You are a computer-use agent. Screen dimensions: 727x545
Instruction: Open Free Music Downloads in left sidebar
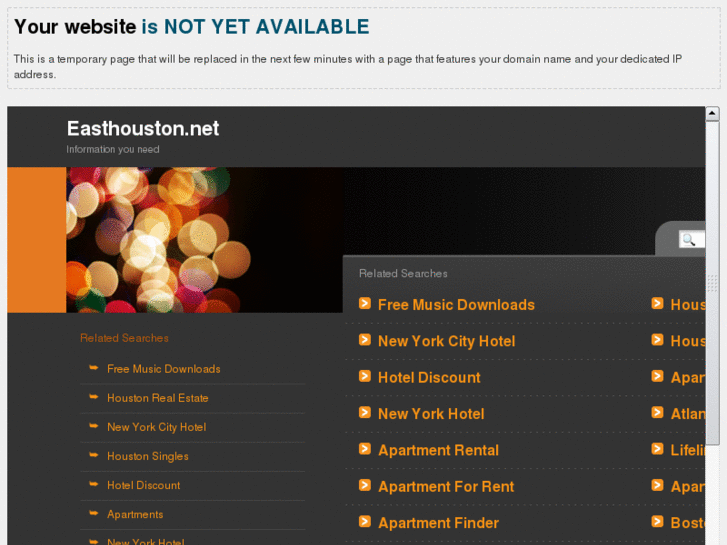pos(164,369)
